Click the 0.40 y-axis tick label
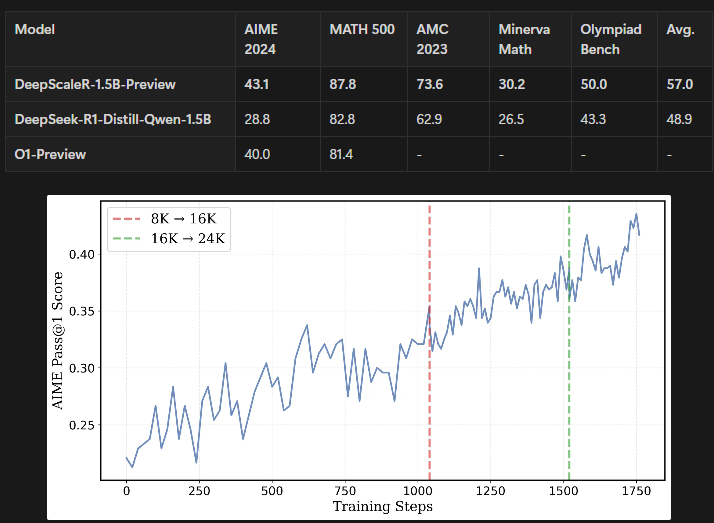The width and height of the screenshot is (714, 523). [x=82, y=254]
